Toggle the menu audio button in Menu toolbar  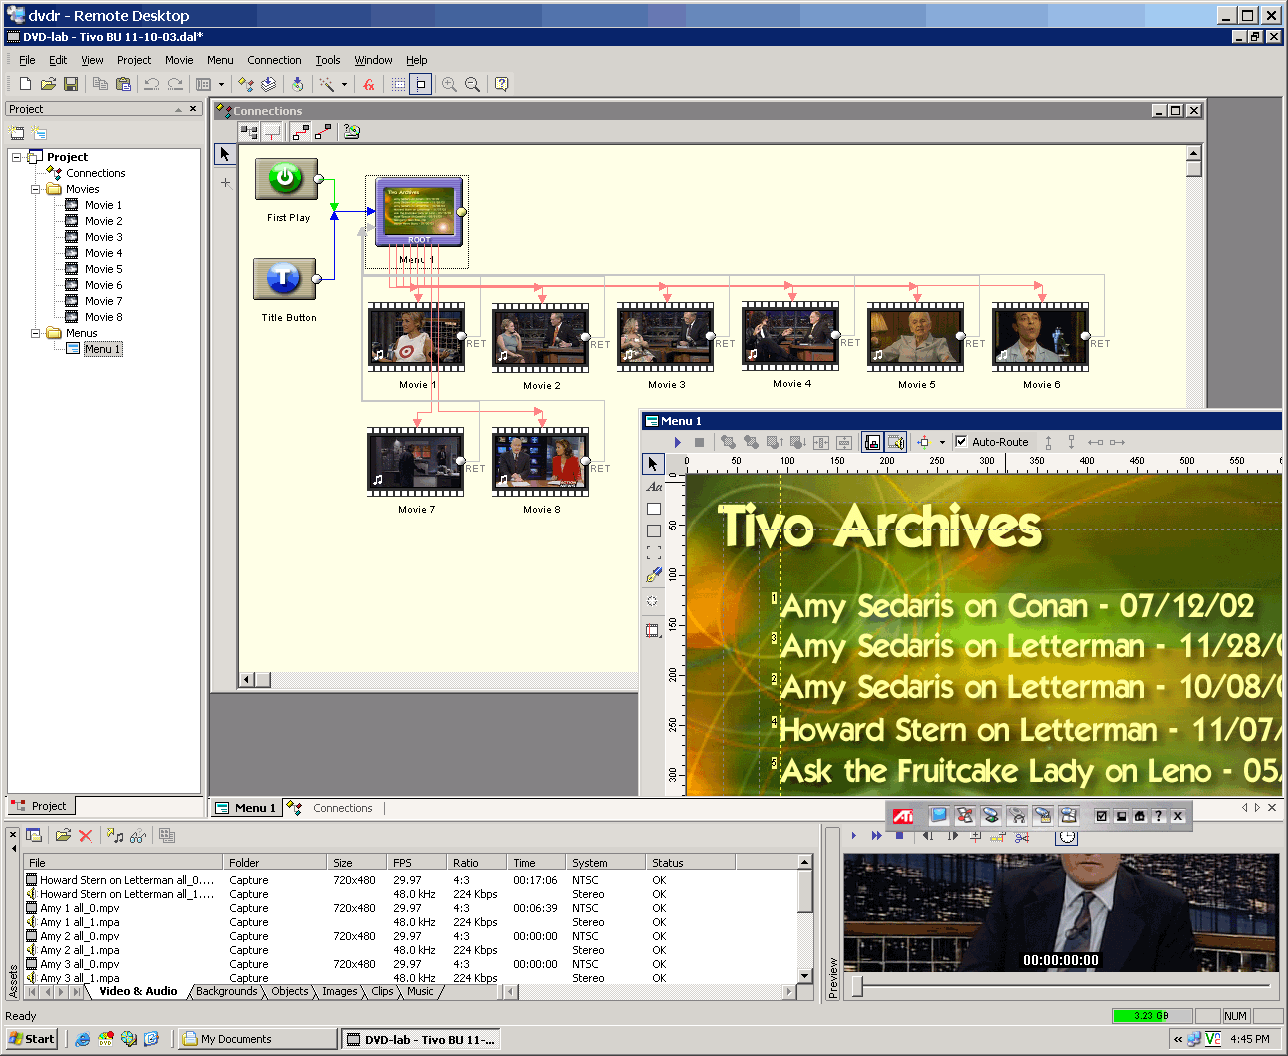896,442
